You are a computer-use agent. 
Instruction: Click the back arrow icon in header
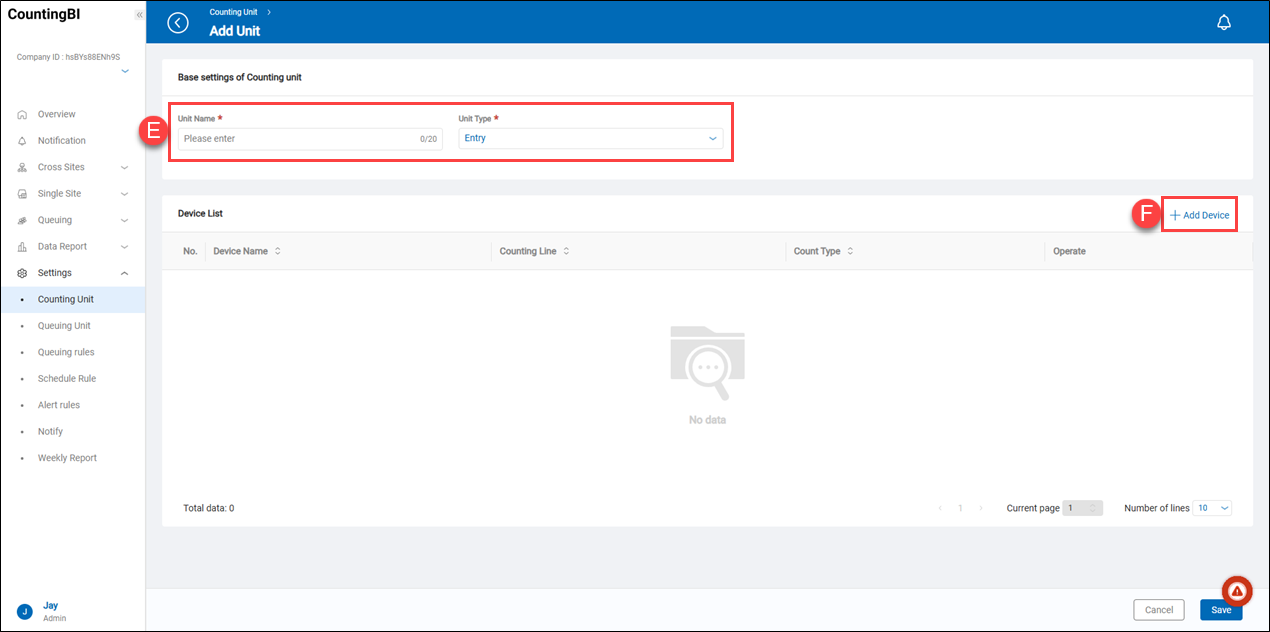[178, 23]
